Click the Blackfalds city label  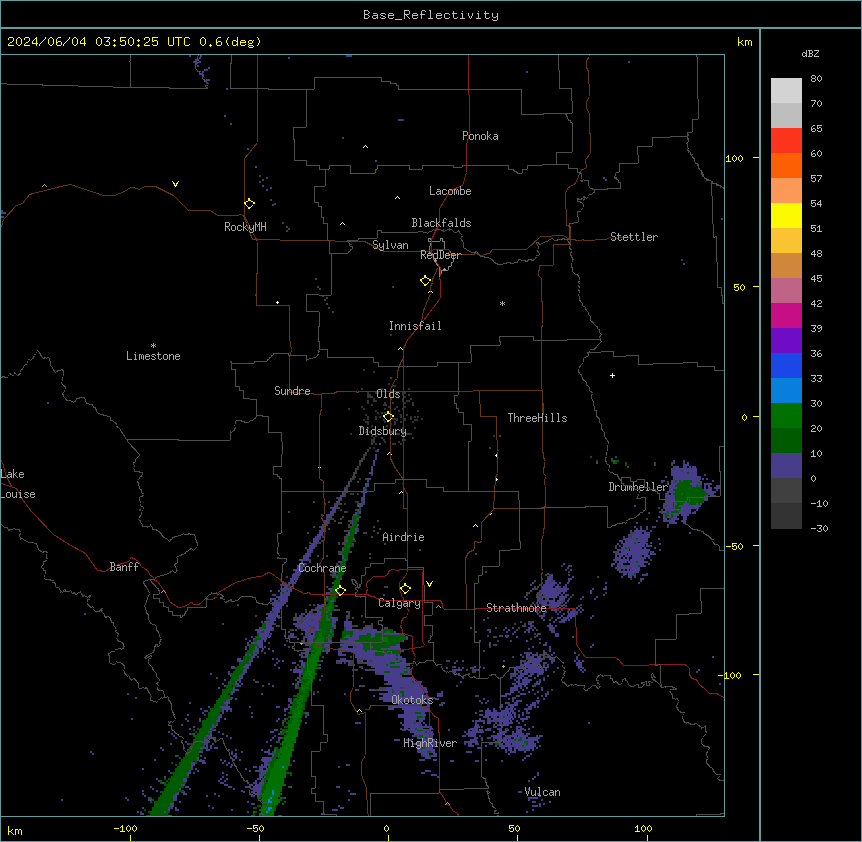point(441,223)
